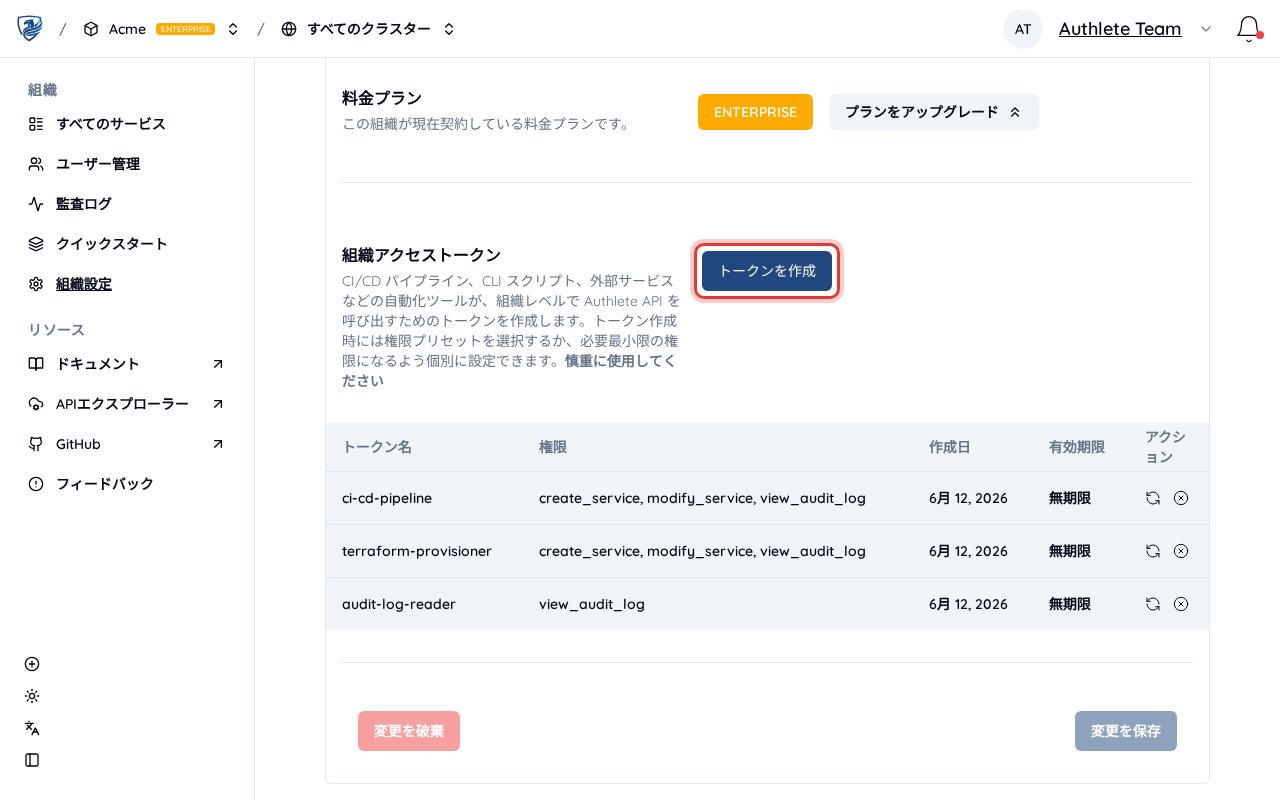Expand the Authlete Team dropdown arrow
Image resolution: width=1280 pixels, height=800 pixels.
click(x=1206, y=29)
